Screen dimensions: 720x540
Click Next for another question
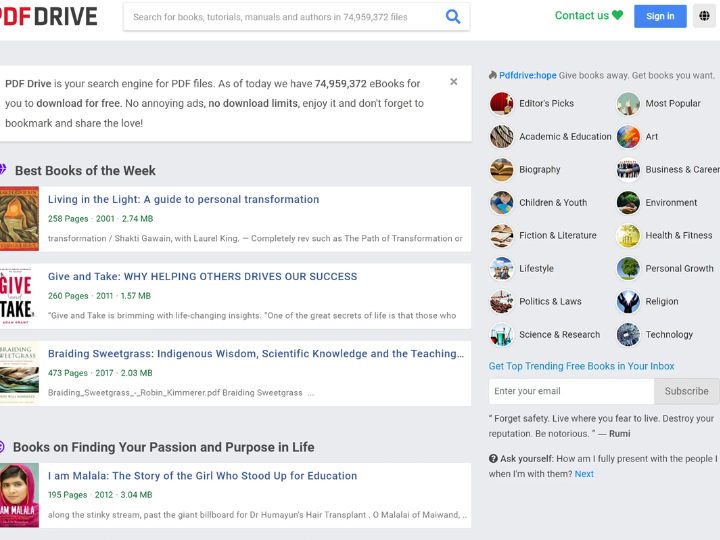click(584, 474)
